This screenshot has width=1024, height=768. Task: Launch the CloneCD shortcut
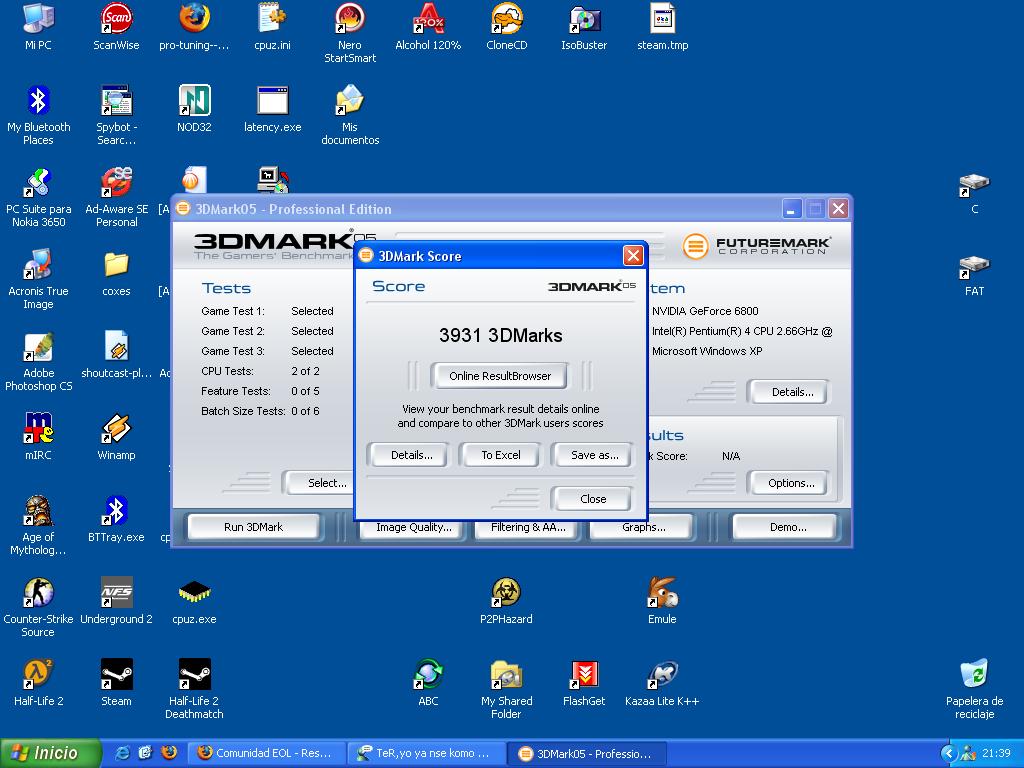[506, 19]
